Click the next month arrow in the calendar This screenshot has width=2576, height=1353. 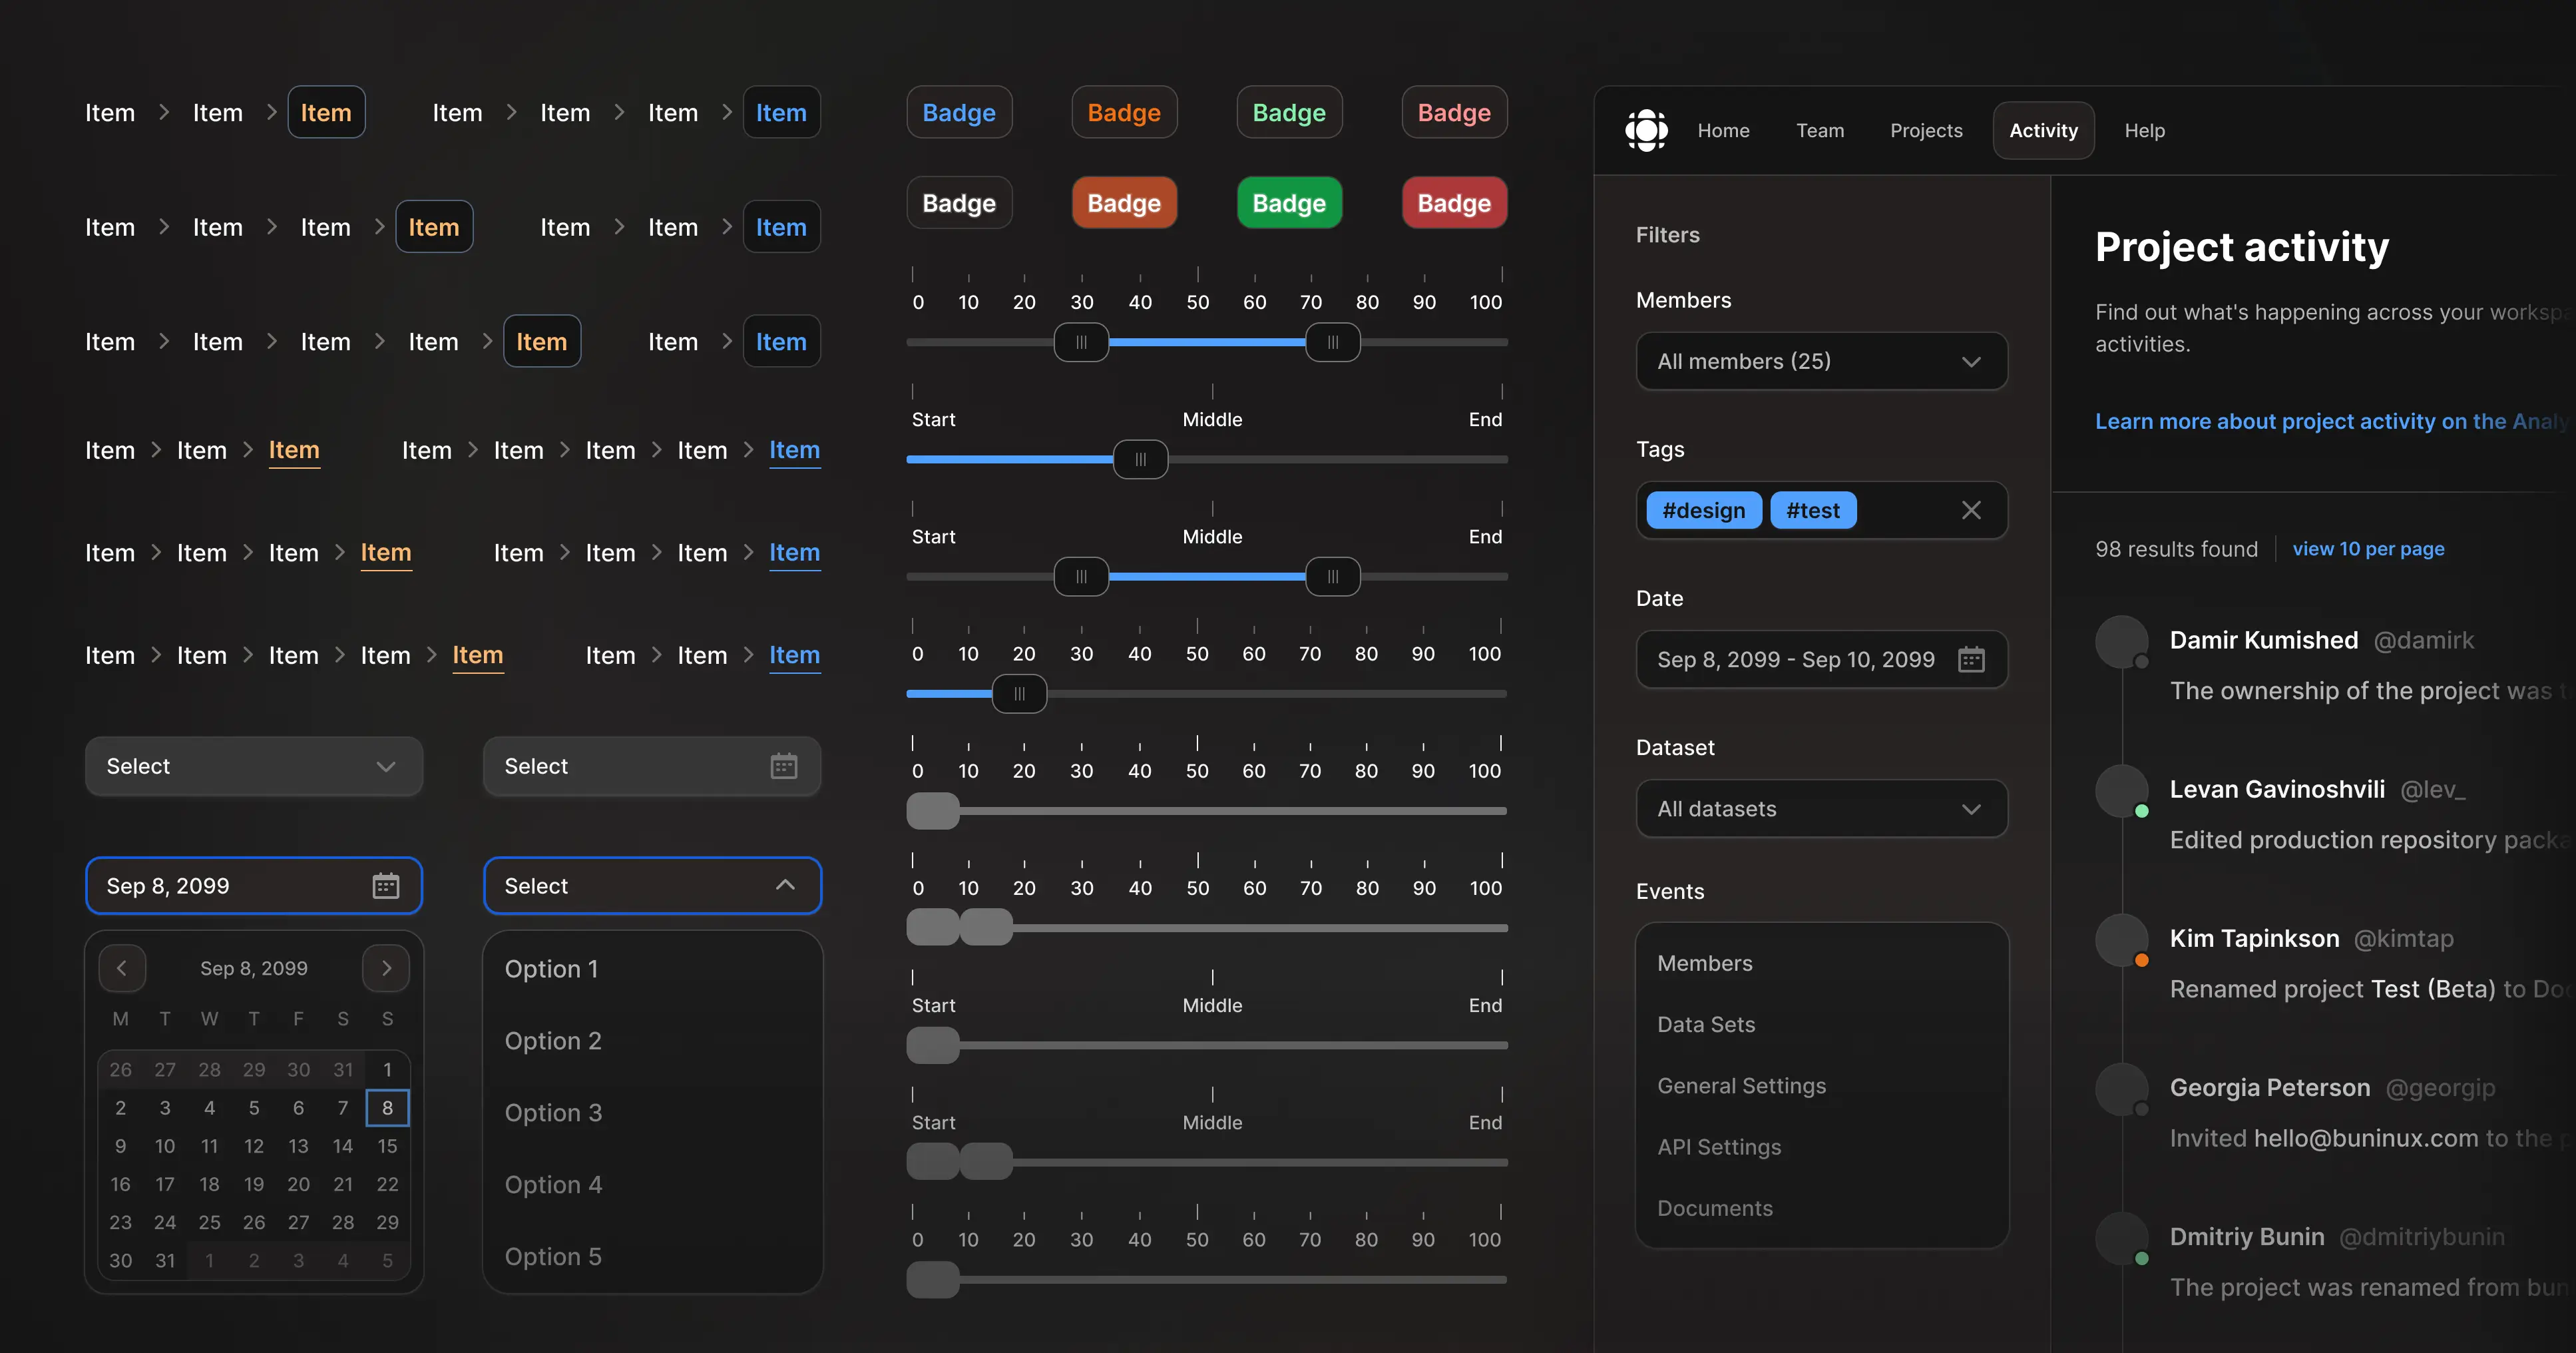386,968
